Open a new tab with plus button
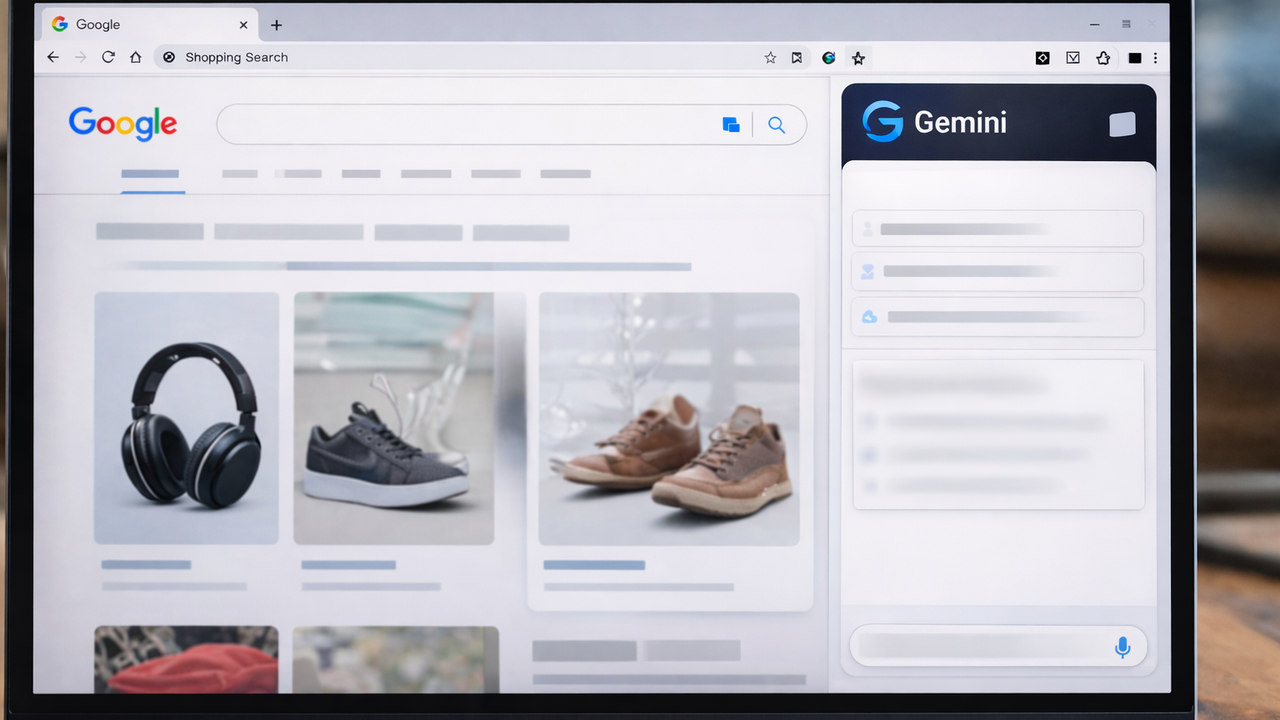Screen dimensions: 1280x720 click(x=277, y=25)
